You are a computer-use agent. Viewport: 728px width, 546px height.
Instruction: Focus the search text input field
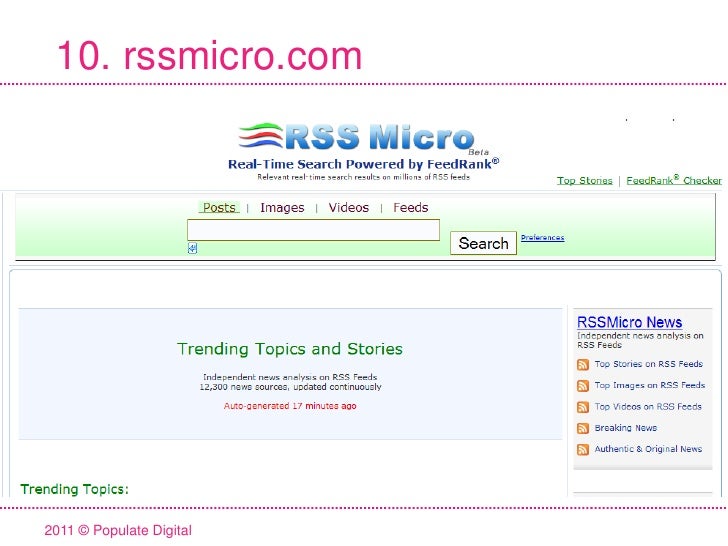[313, 230]
